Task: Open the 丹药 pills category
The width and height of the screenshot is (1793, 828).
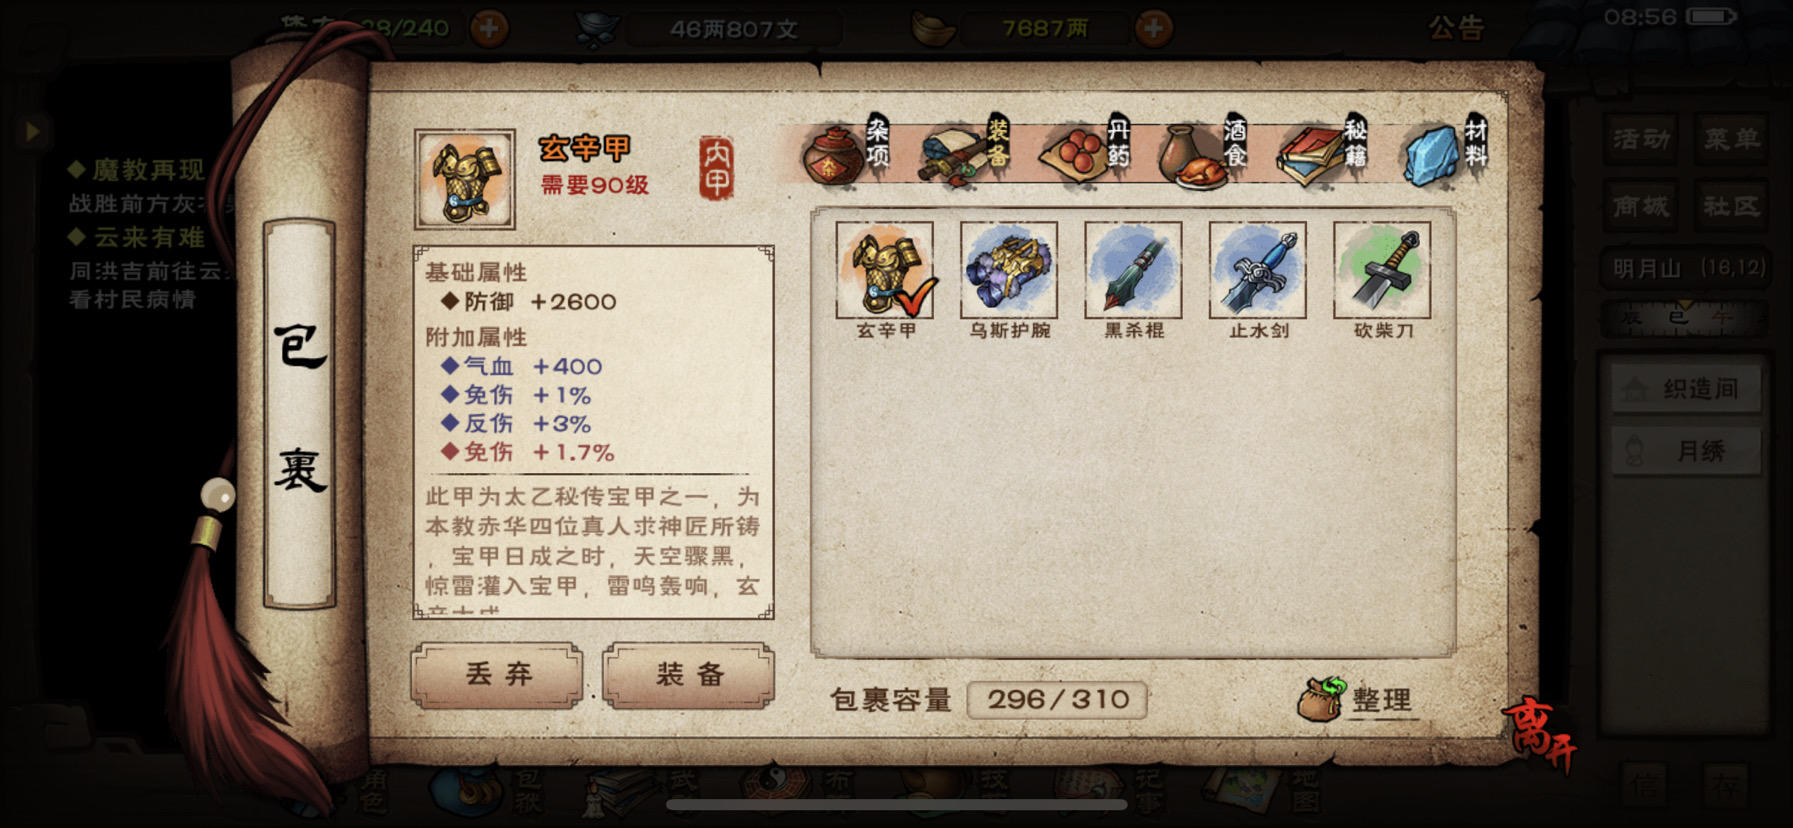Action: click(x=1086, y=150)
